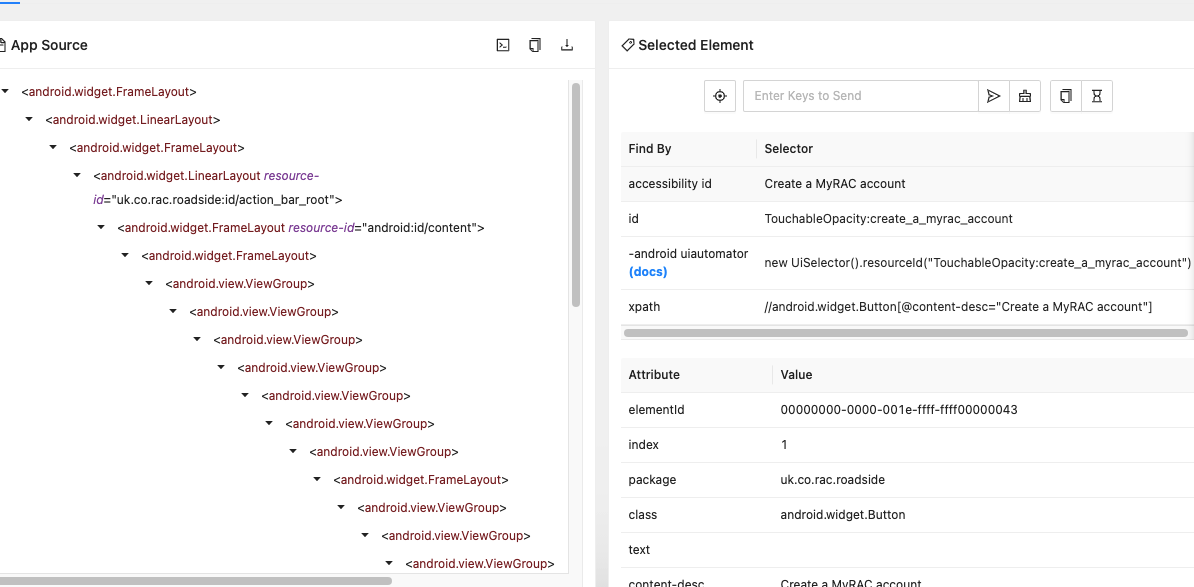
Task: Collapse the action_bar_root LinearLayout node arrow
Action: (77, 175)
